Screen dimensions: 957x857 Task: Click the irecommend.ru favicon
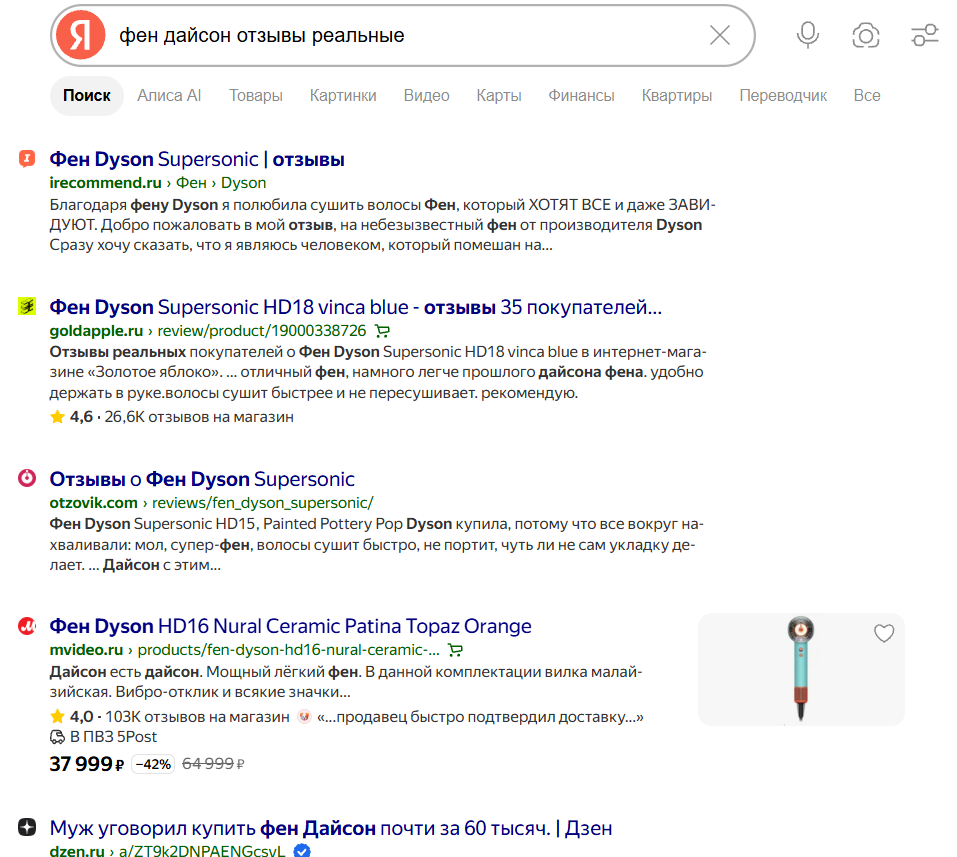point(27,159)
